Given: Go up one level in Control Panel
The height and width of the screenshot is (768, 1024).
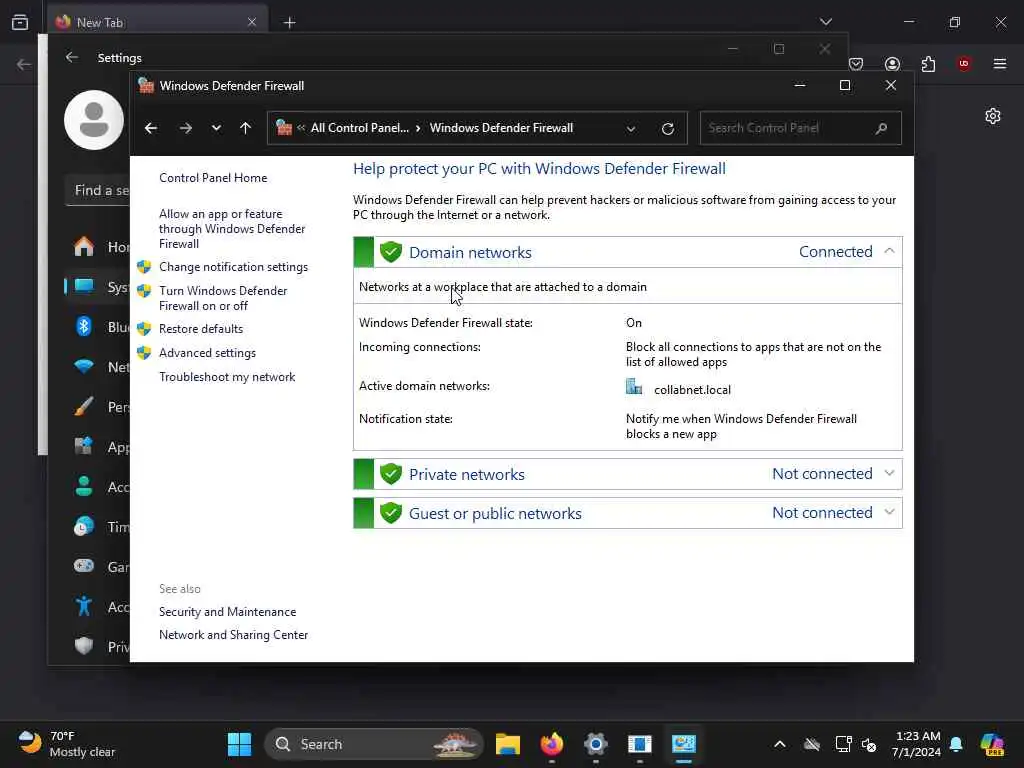Looking at the screenshot, I should [x=246, y=128].
